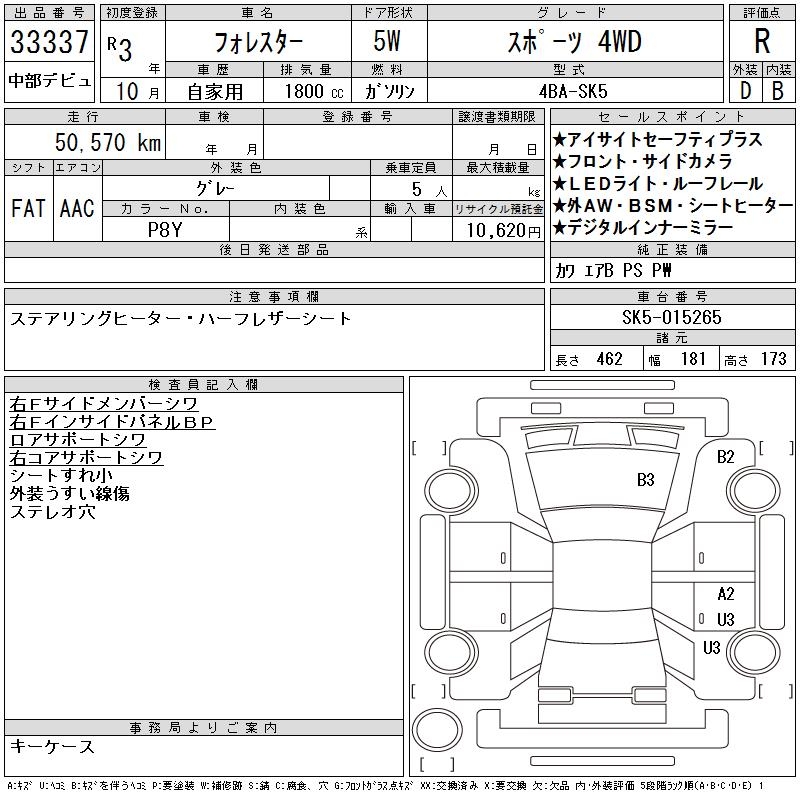Click the door type value 5W
Viewport: 800px width, 800px height.
(387, 41)
